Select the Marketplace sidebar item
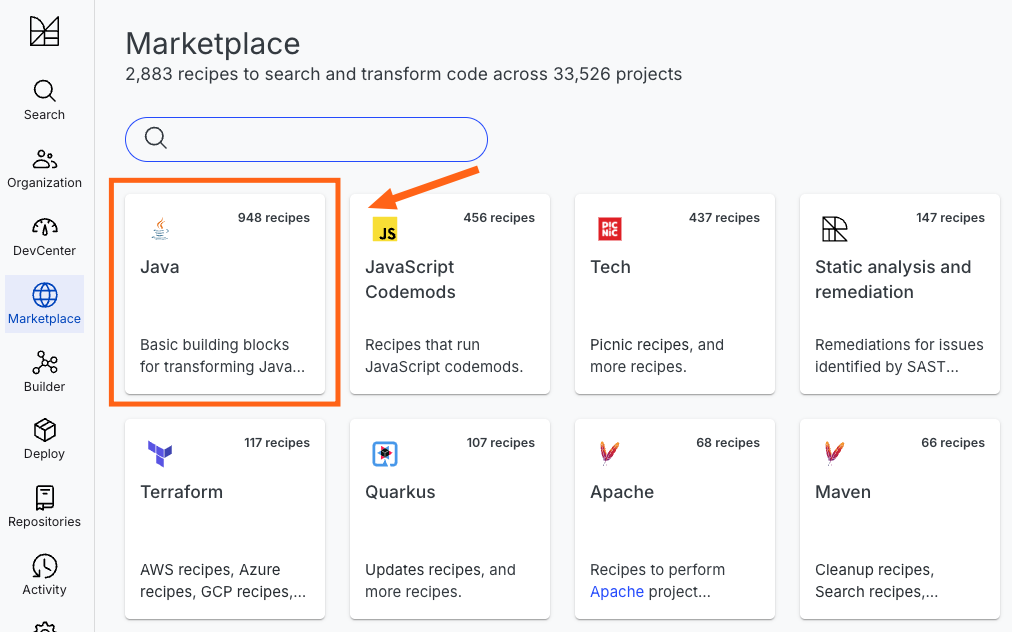Screen dimensions: 1012x632 (x=45, y=304)
